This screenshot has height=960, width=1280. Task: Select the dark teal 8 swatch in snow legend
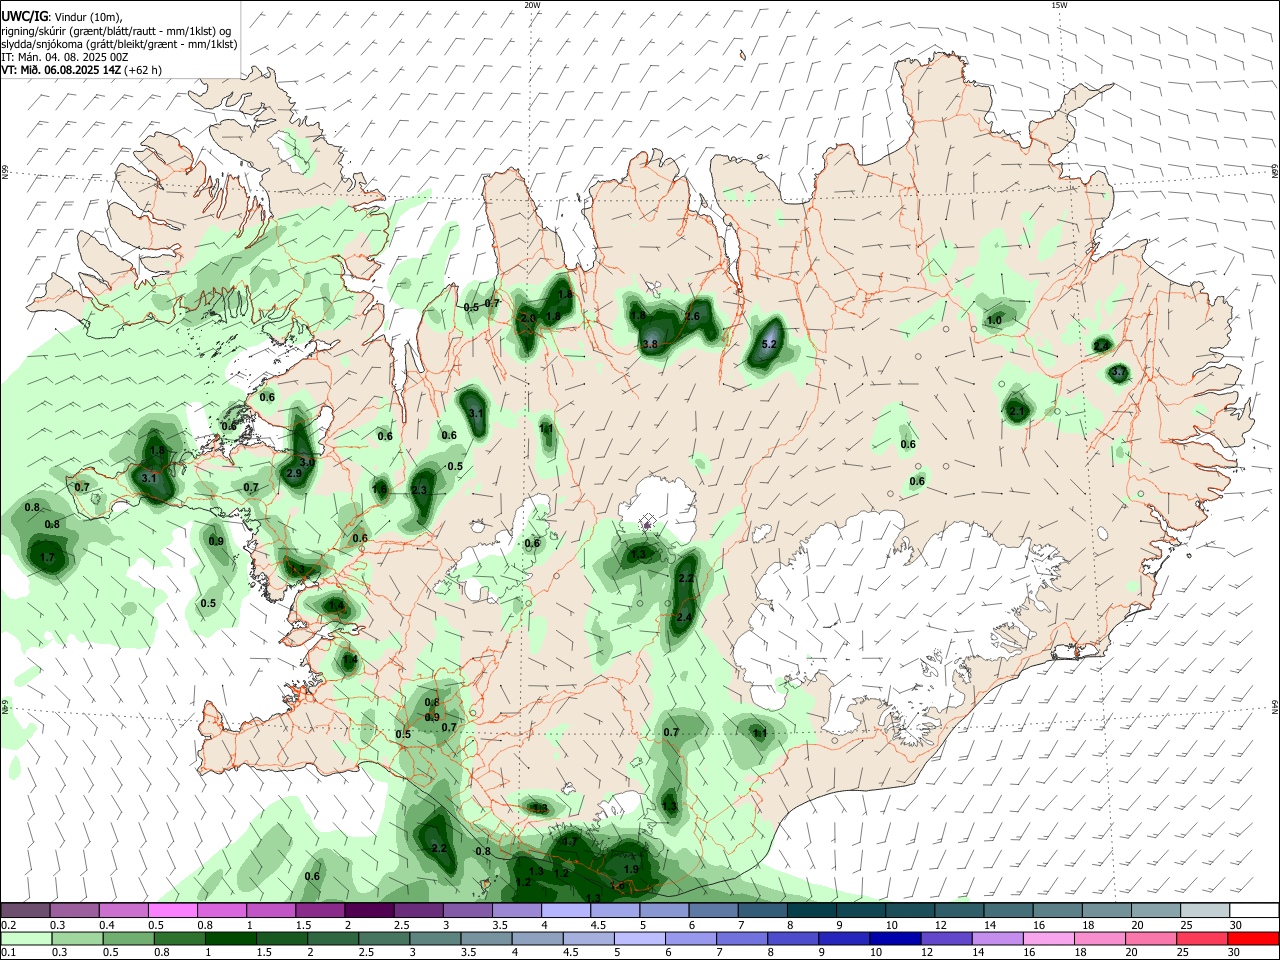pyautogui.click(x=812, y=911)
